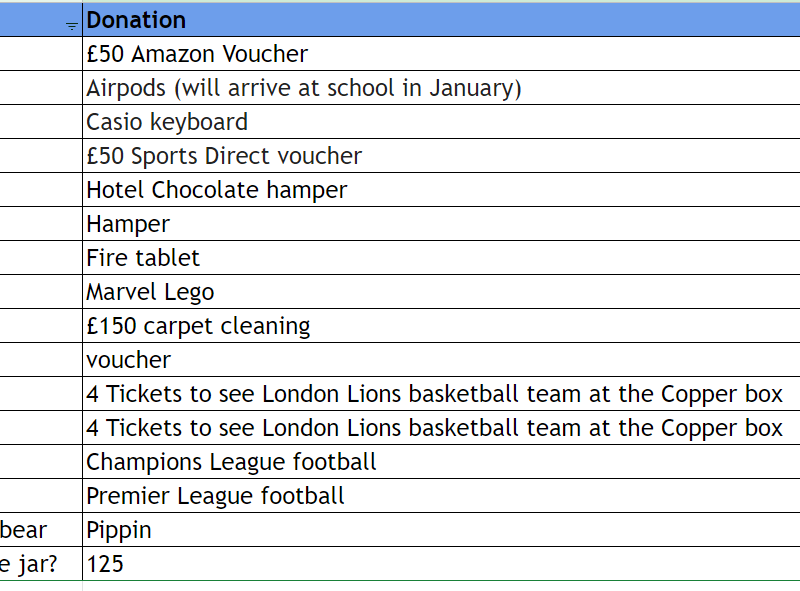
Task: Select the Airpods donation cell
Action: [440, 88]
